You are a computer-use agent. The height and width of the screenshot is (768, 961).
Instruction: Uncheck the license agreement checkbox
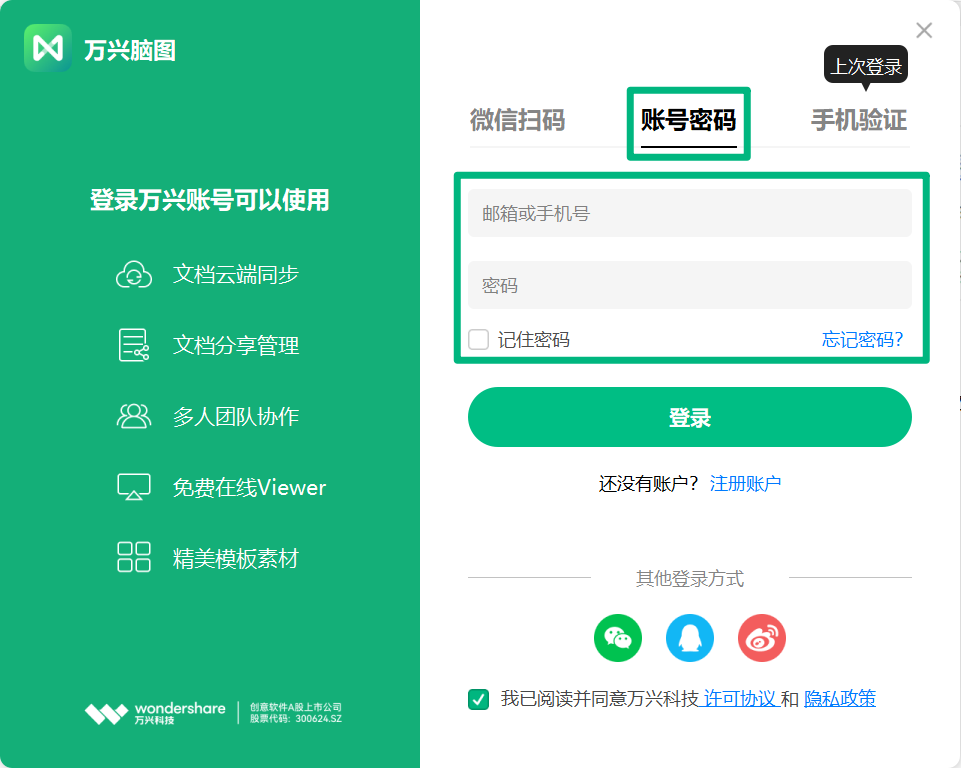click(479, 699)
